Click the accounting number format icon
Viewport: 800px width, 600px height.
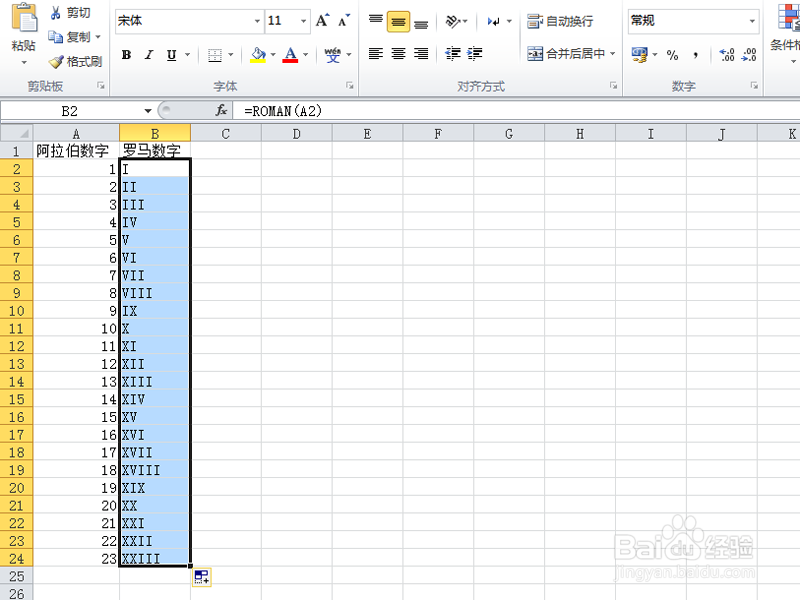click(639, 54)
